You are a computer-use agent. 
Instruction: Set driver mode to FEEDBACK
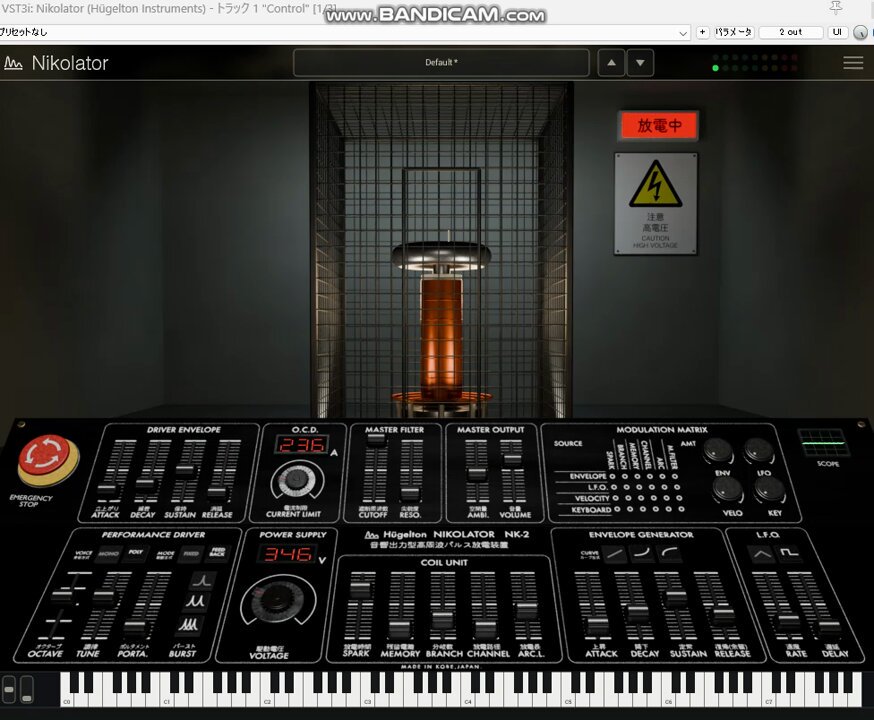click(x=217, y=552)
